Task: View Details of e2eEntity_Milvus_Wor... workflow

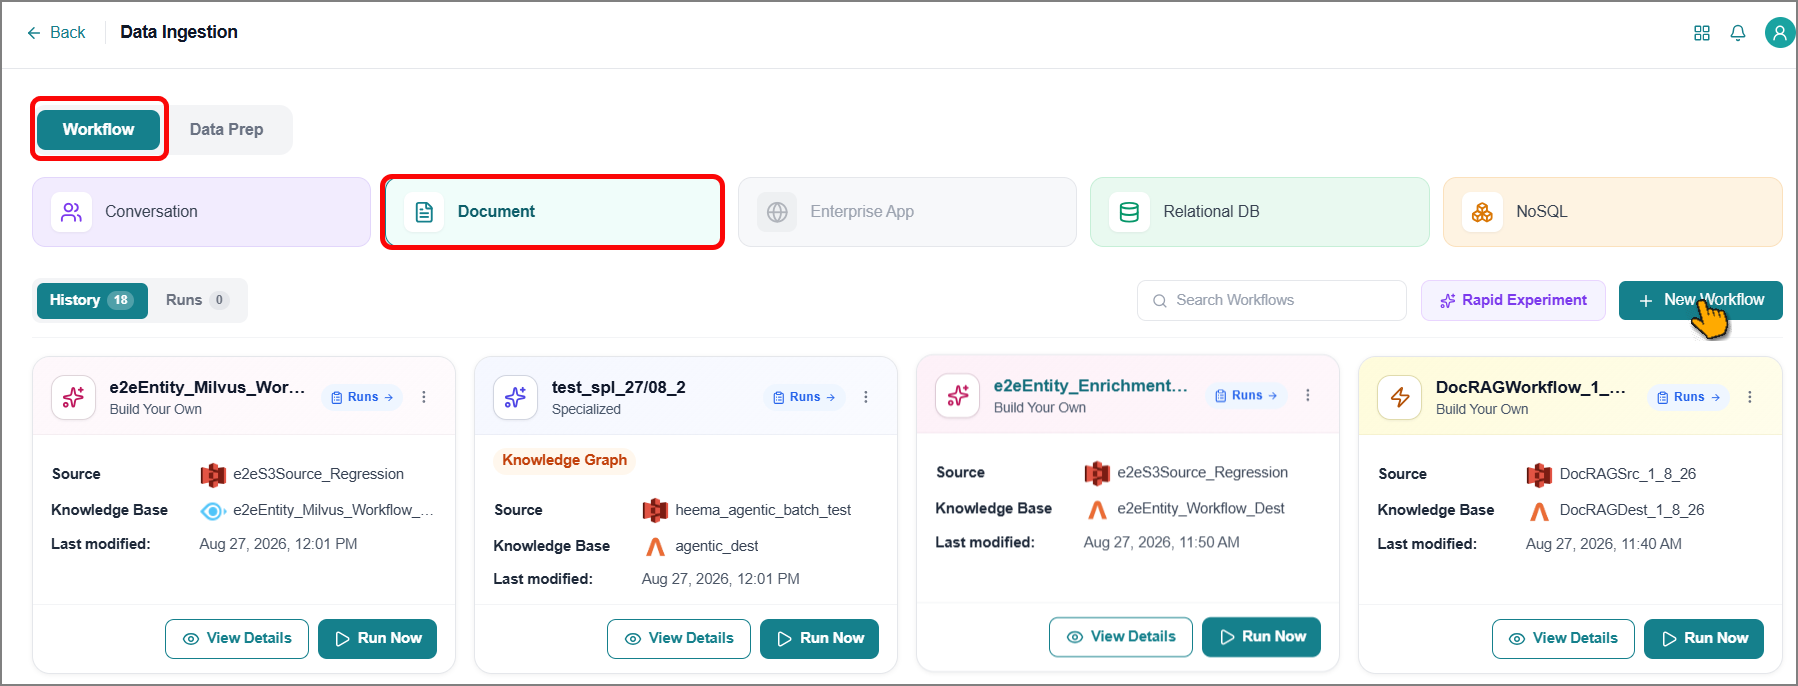Action: (x=237, y=639)
